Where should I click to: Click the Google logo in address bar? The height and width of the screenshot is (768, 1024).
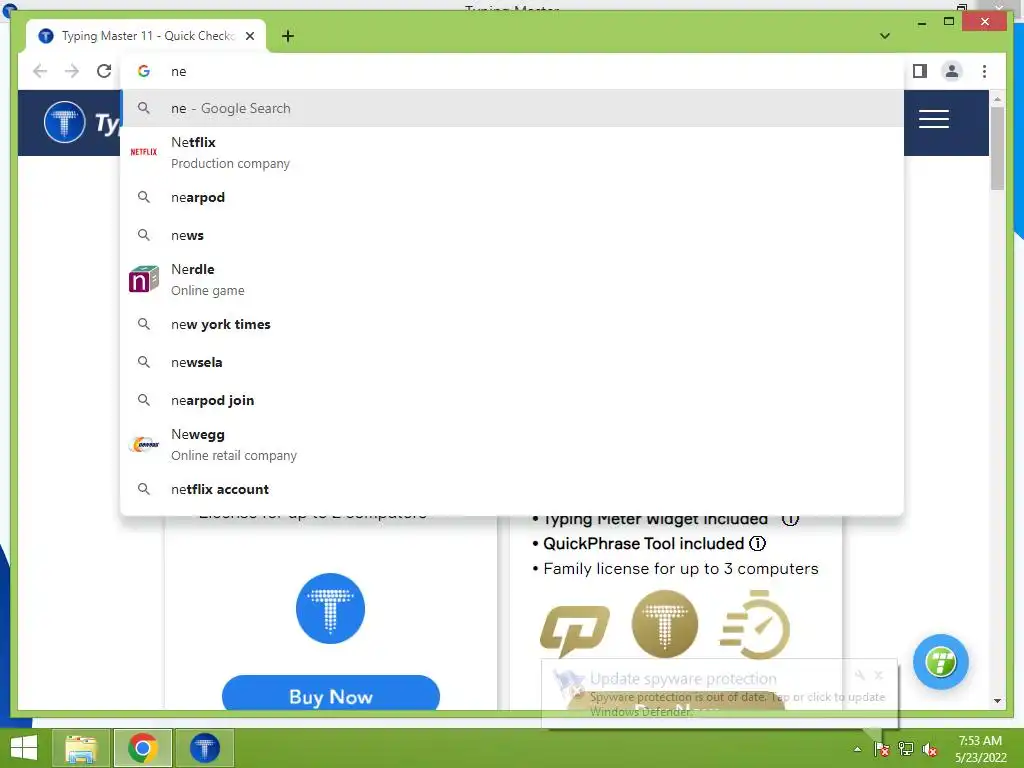[144, 71]
